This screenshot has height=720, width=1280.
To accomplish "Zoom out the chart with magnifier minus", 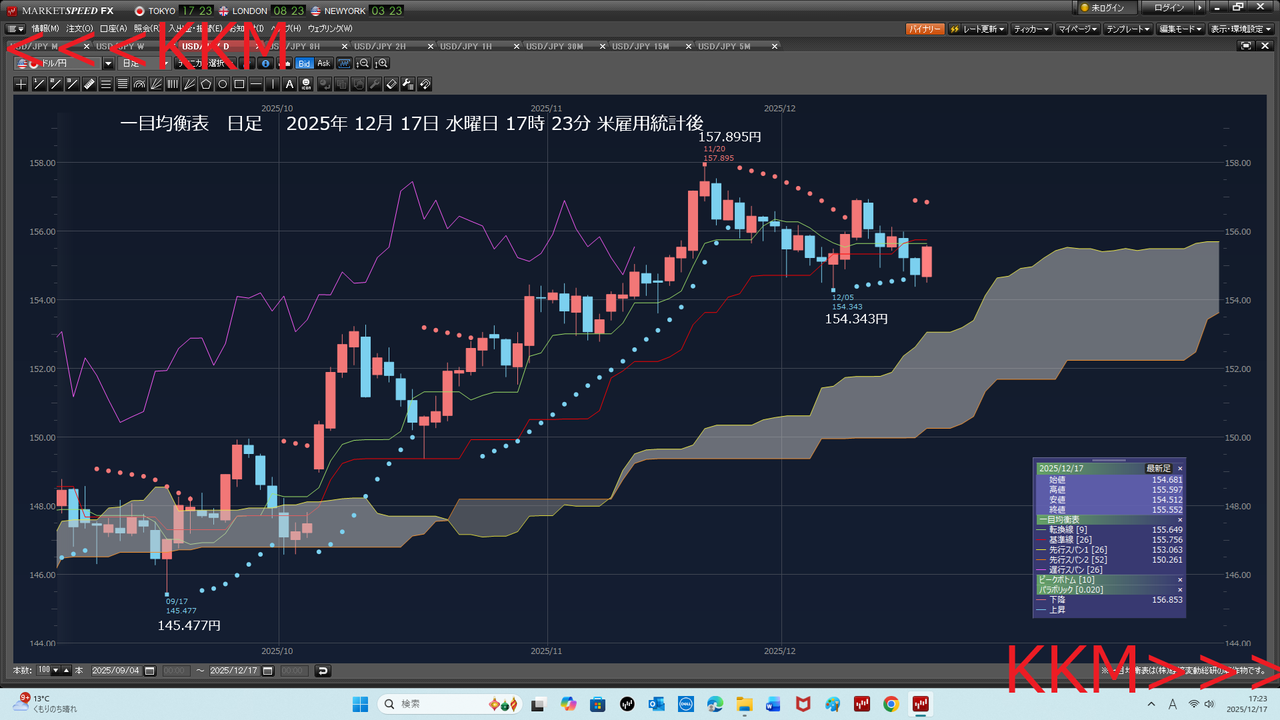I will pyautogui.click(x=363, y=63).
